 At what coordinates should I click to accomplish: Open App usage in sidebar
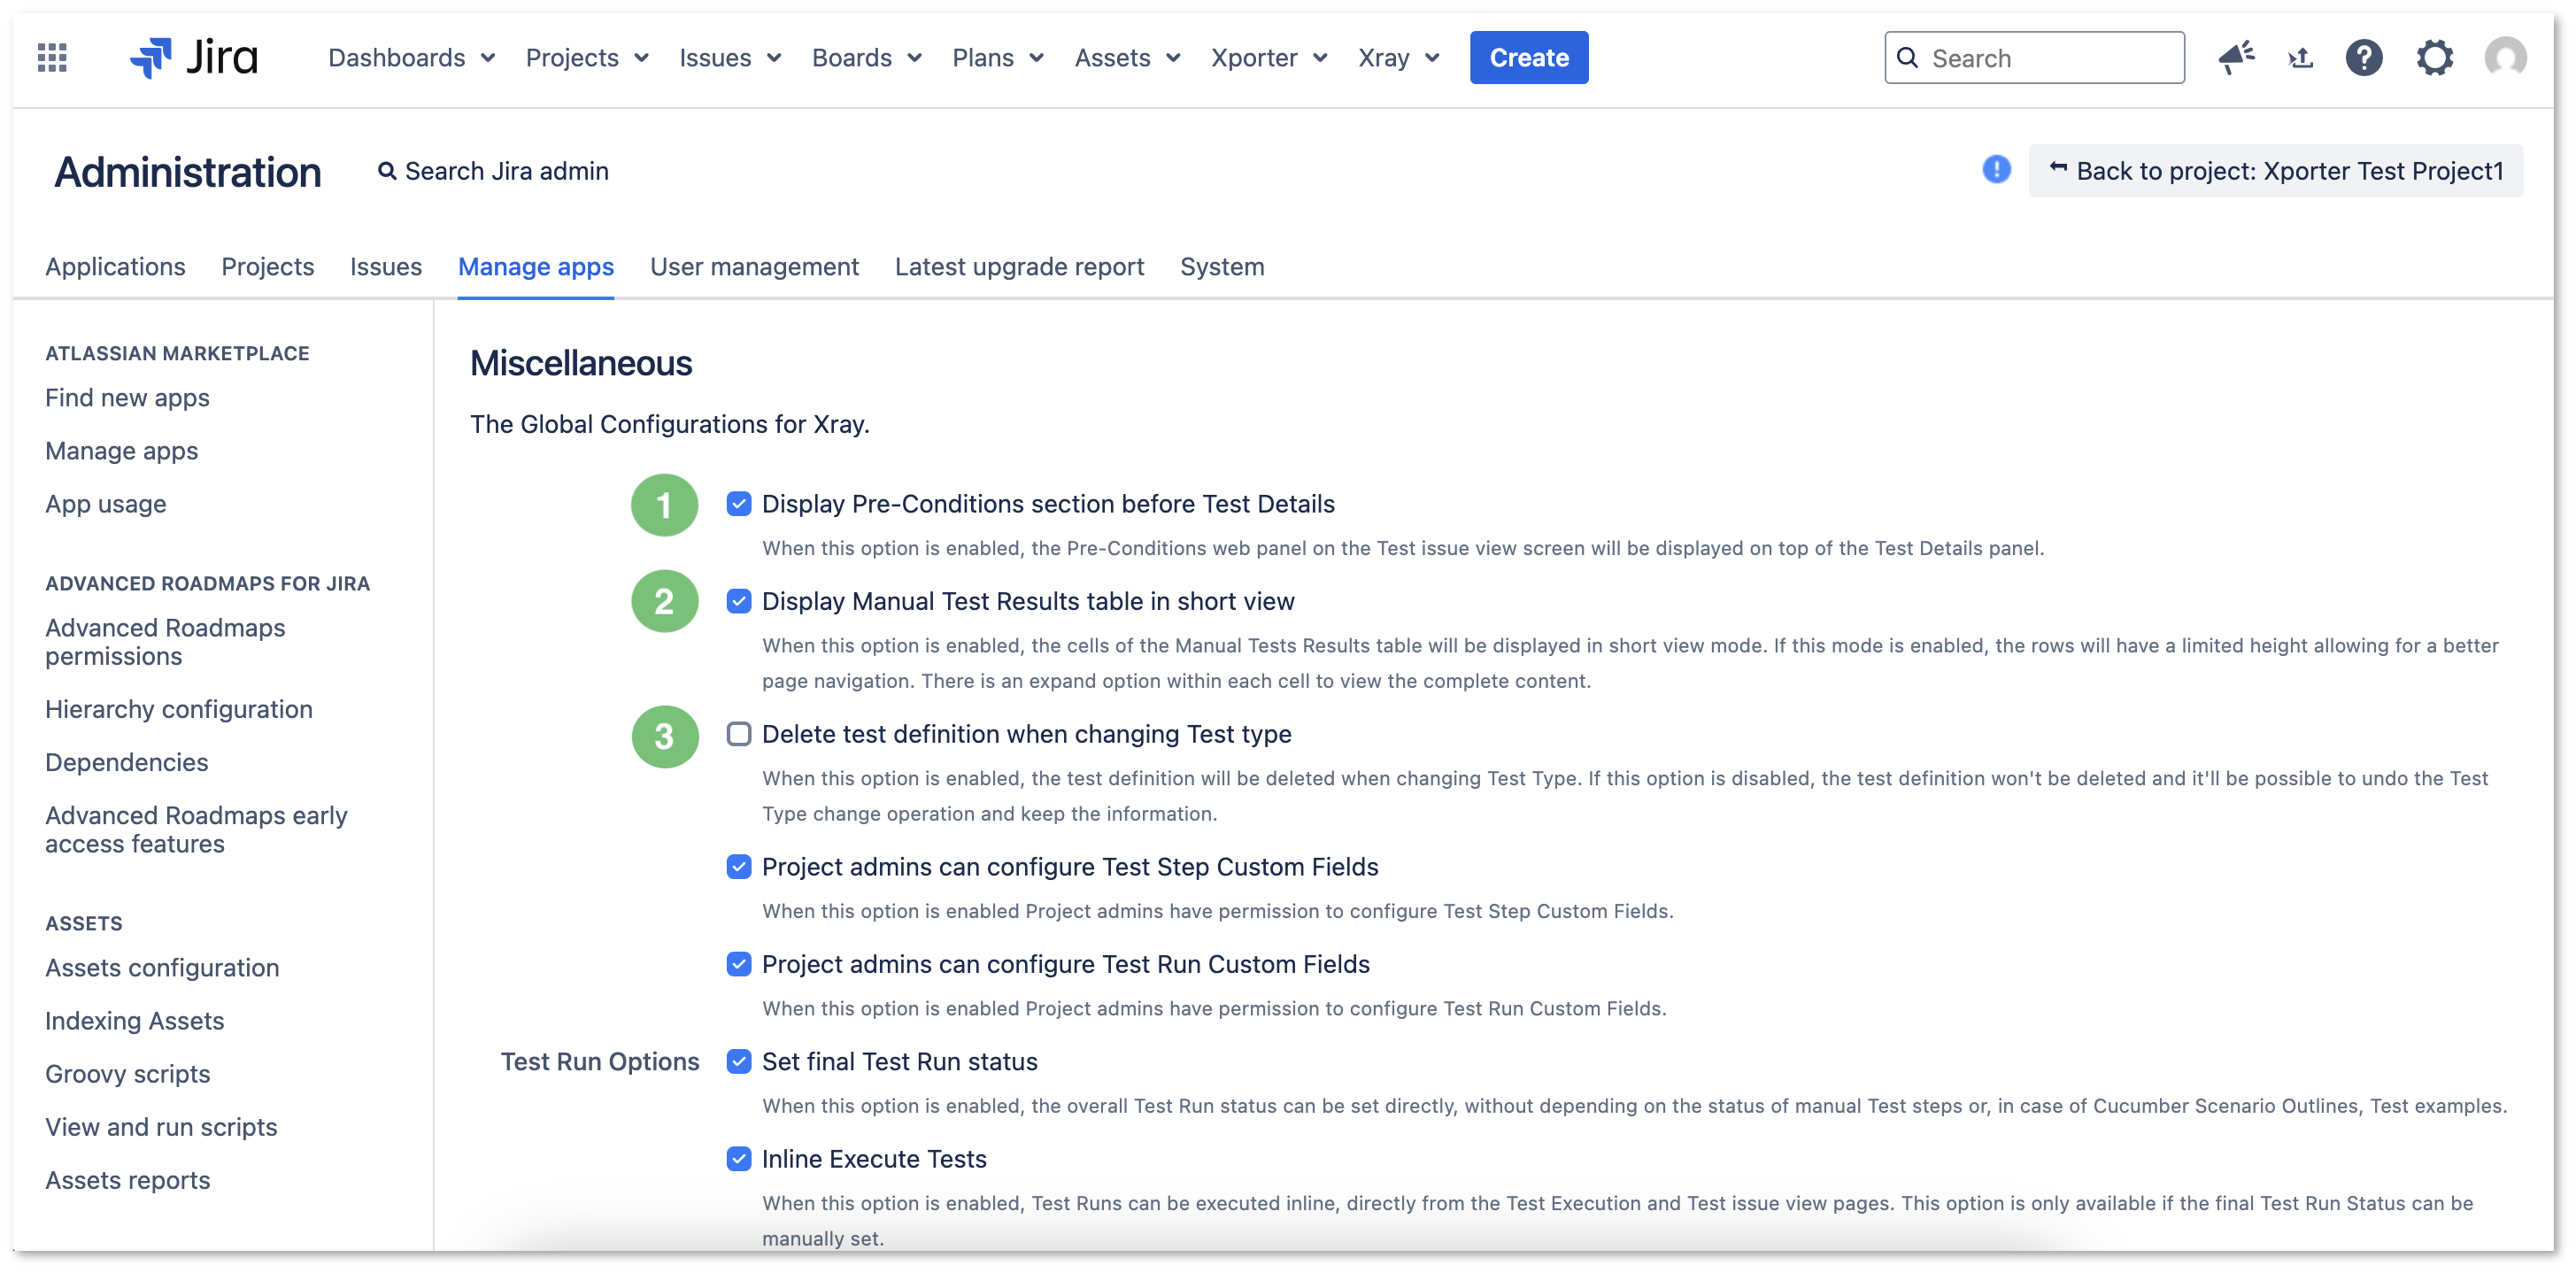[106, 503]
